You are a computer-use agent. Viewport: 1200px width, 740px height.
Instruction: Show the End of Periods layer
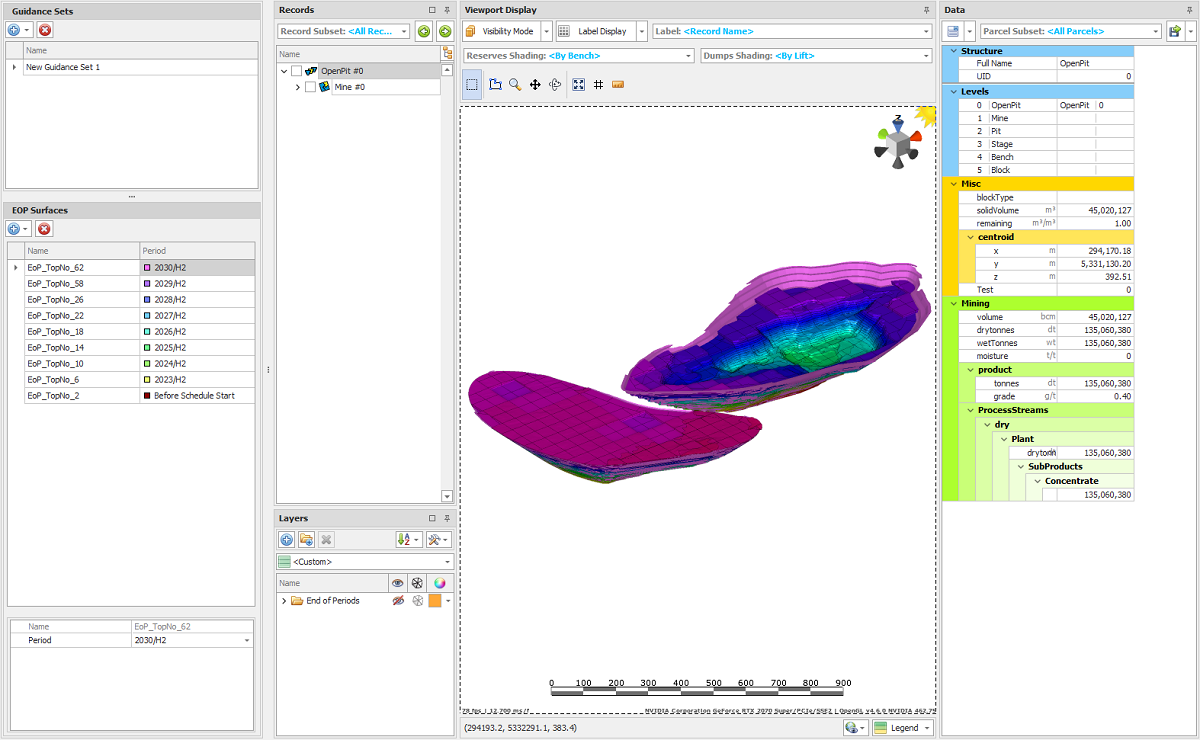(398, 601)
